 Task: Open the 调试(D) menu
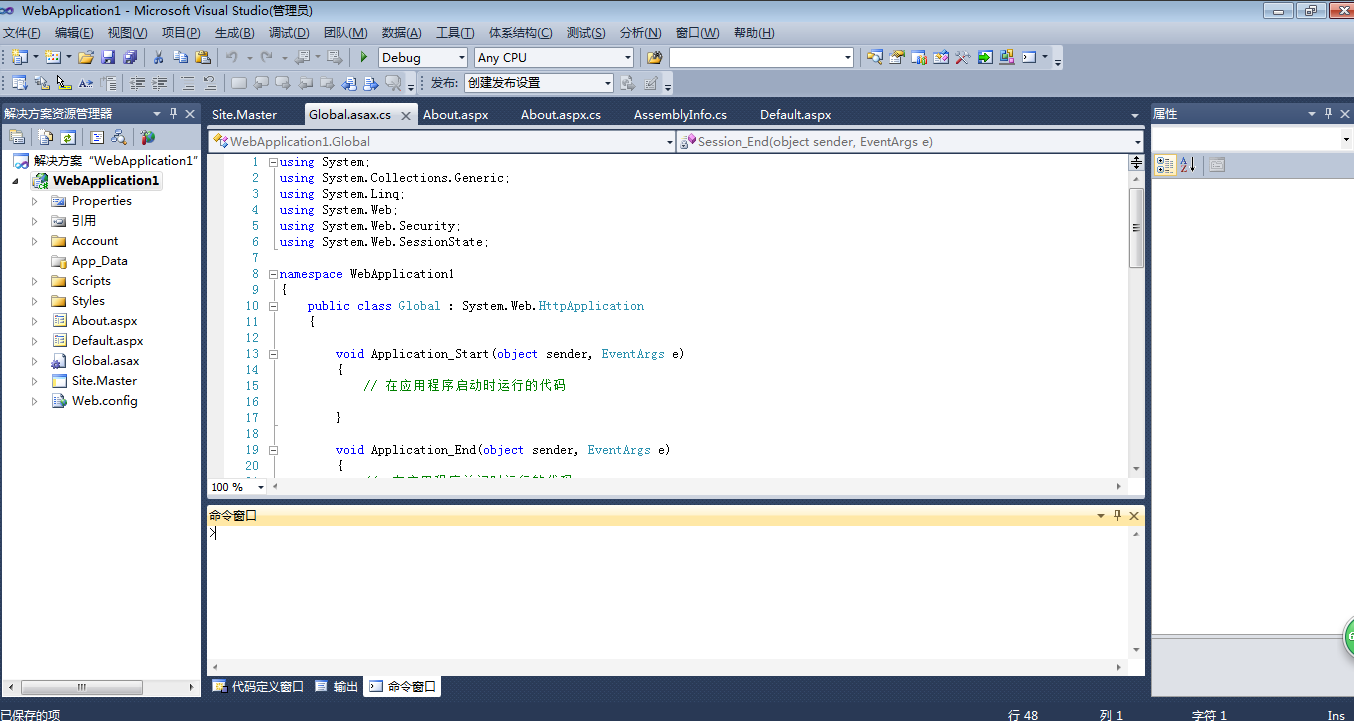(x=289, y=33)
